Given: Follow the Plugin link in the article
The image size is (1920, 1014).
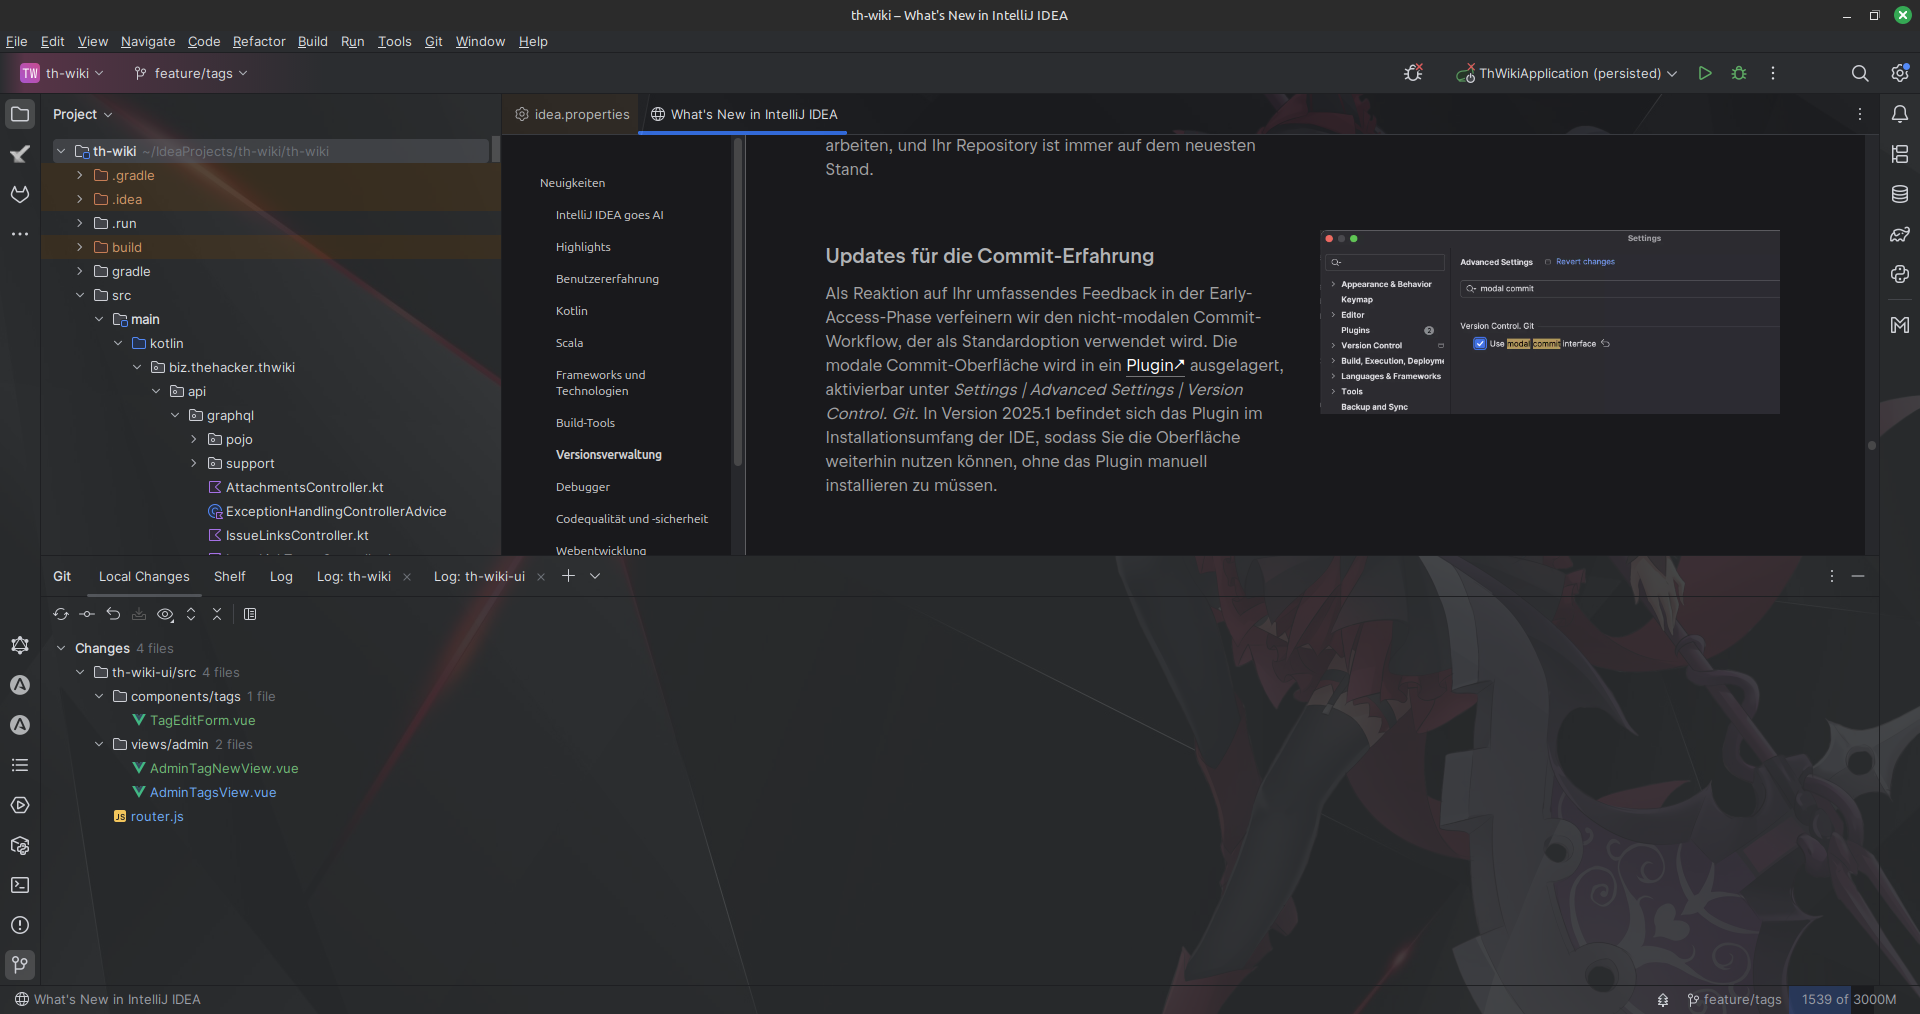Looking at the screenshot, I should (1155, 365).
